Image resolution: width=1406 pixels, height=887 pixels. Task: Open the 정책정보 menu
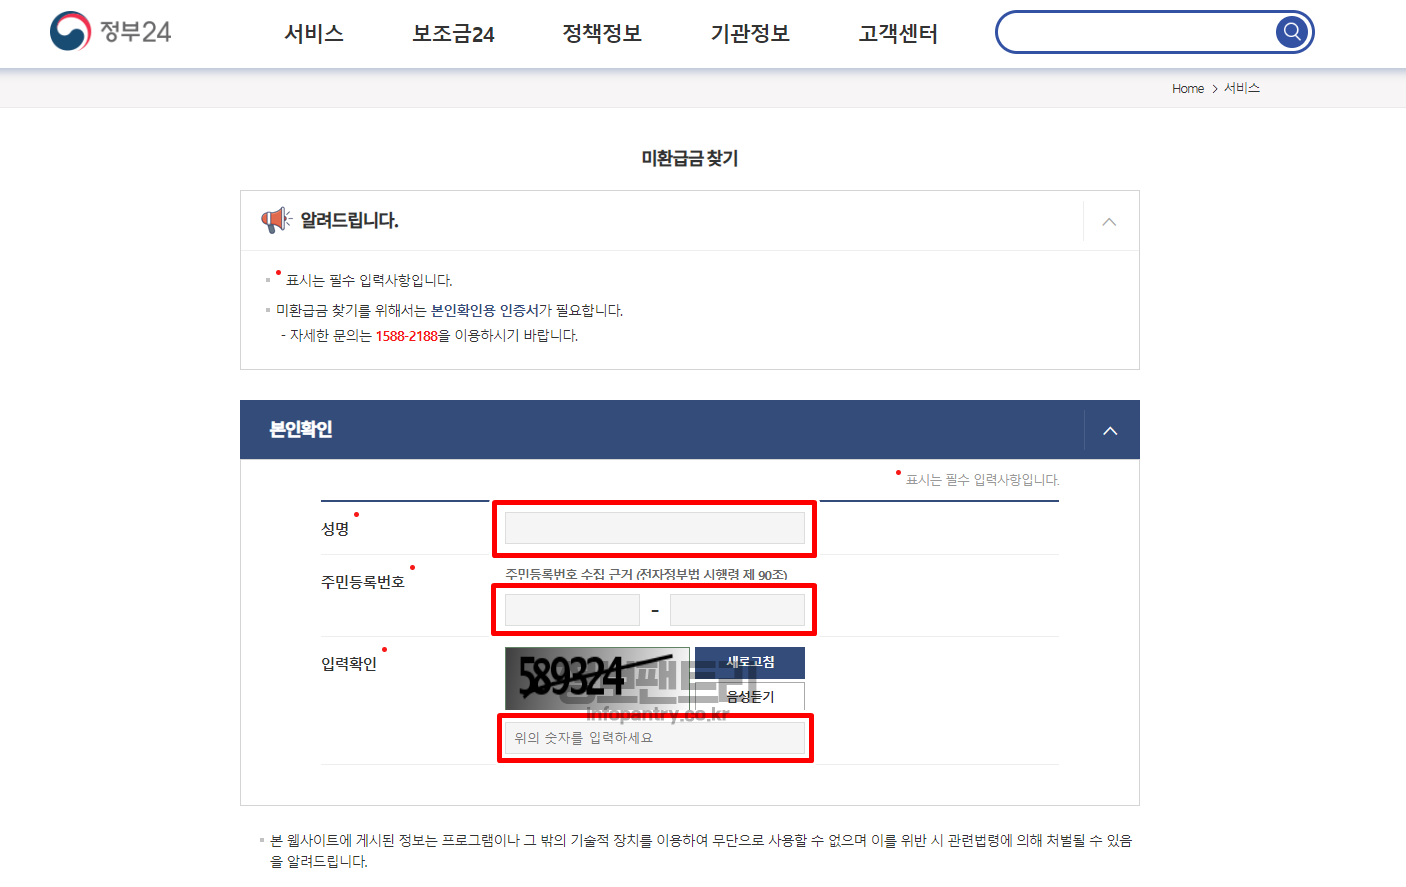coord(602,34)
